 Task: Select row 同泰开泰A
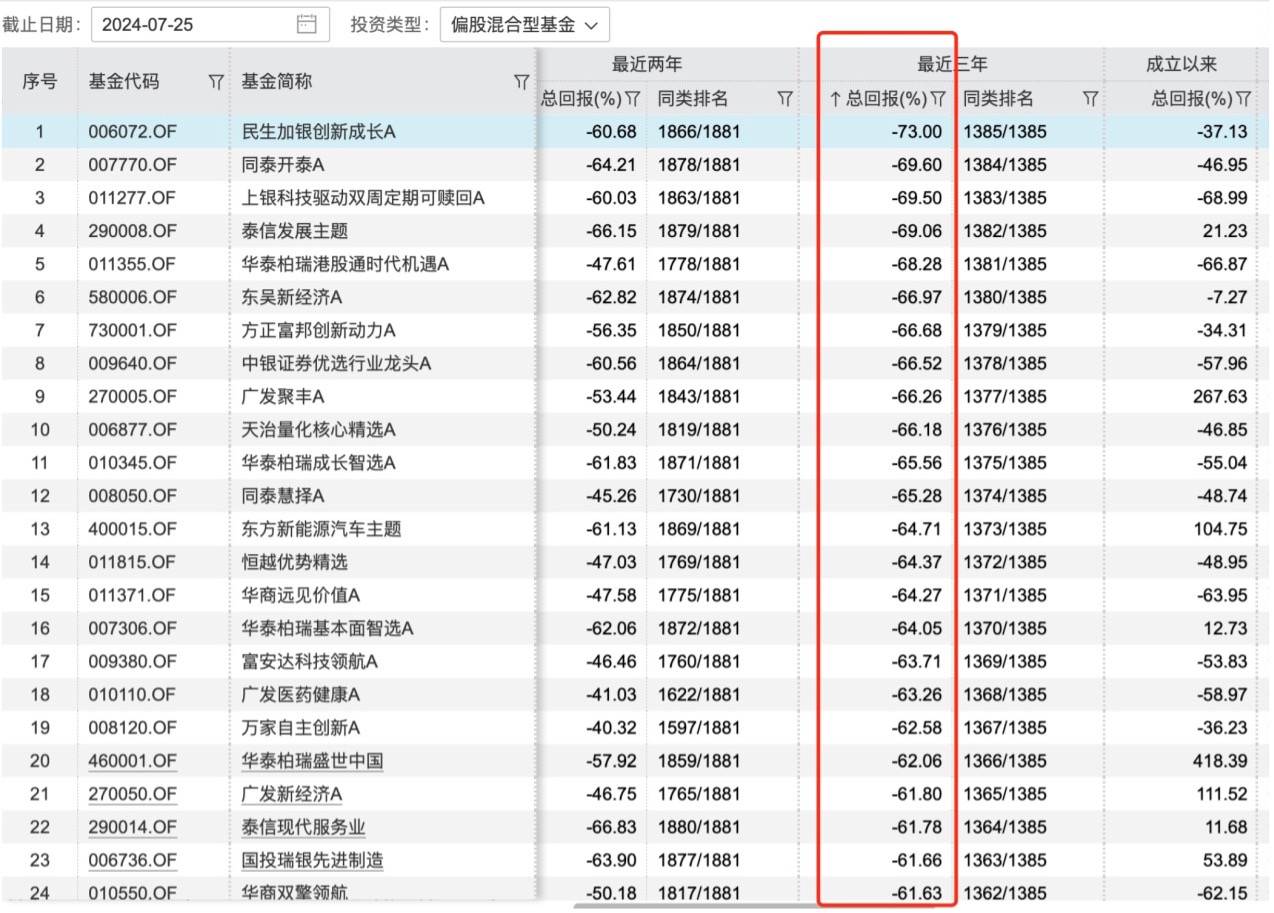(x=635, y=165)
